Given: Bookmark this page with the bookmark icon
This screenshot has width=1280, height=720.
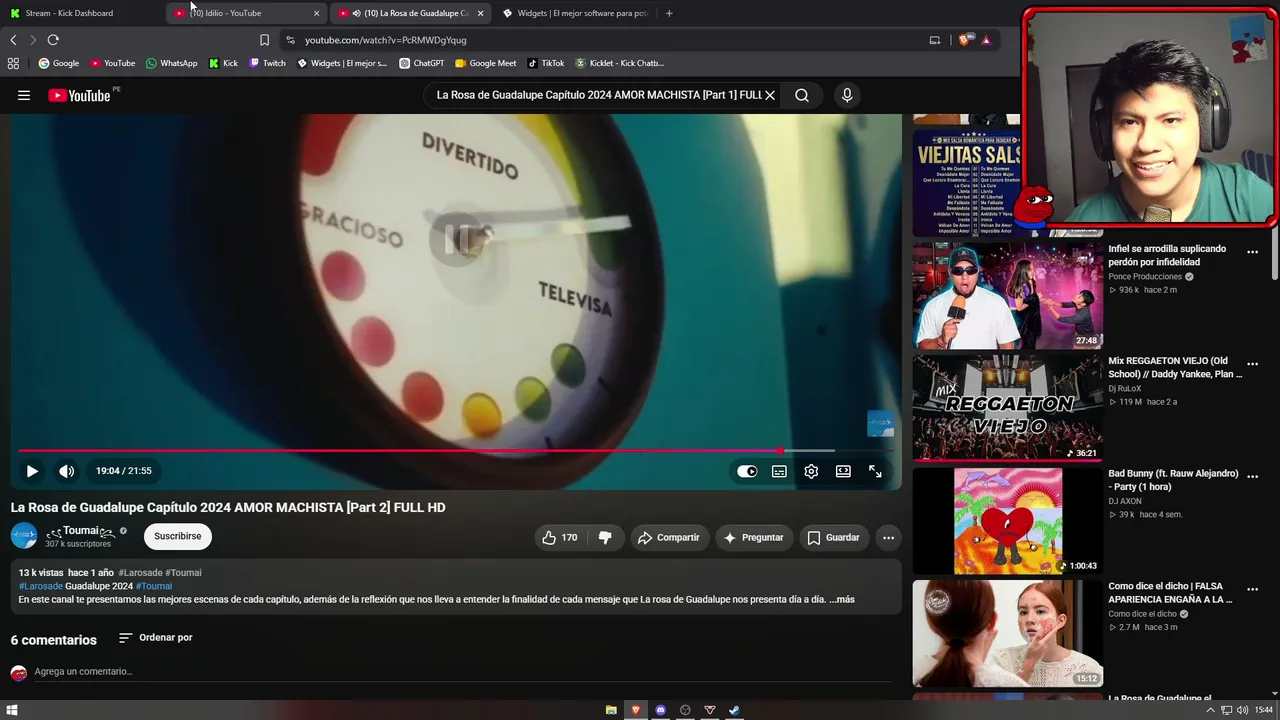Looking at the screenshot, I should click(264, 40).
